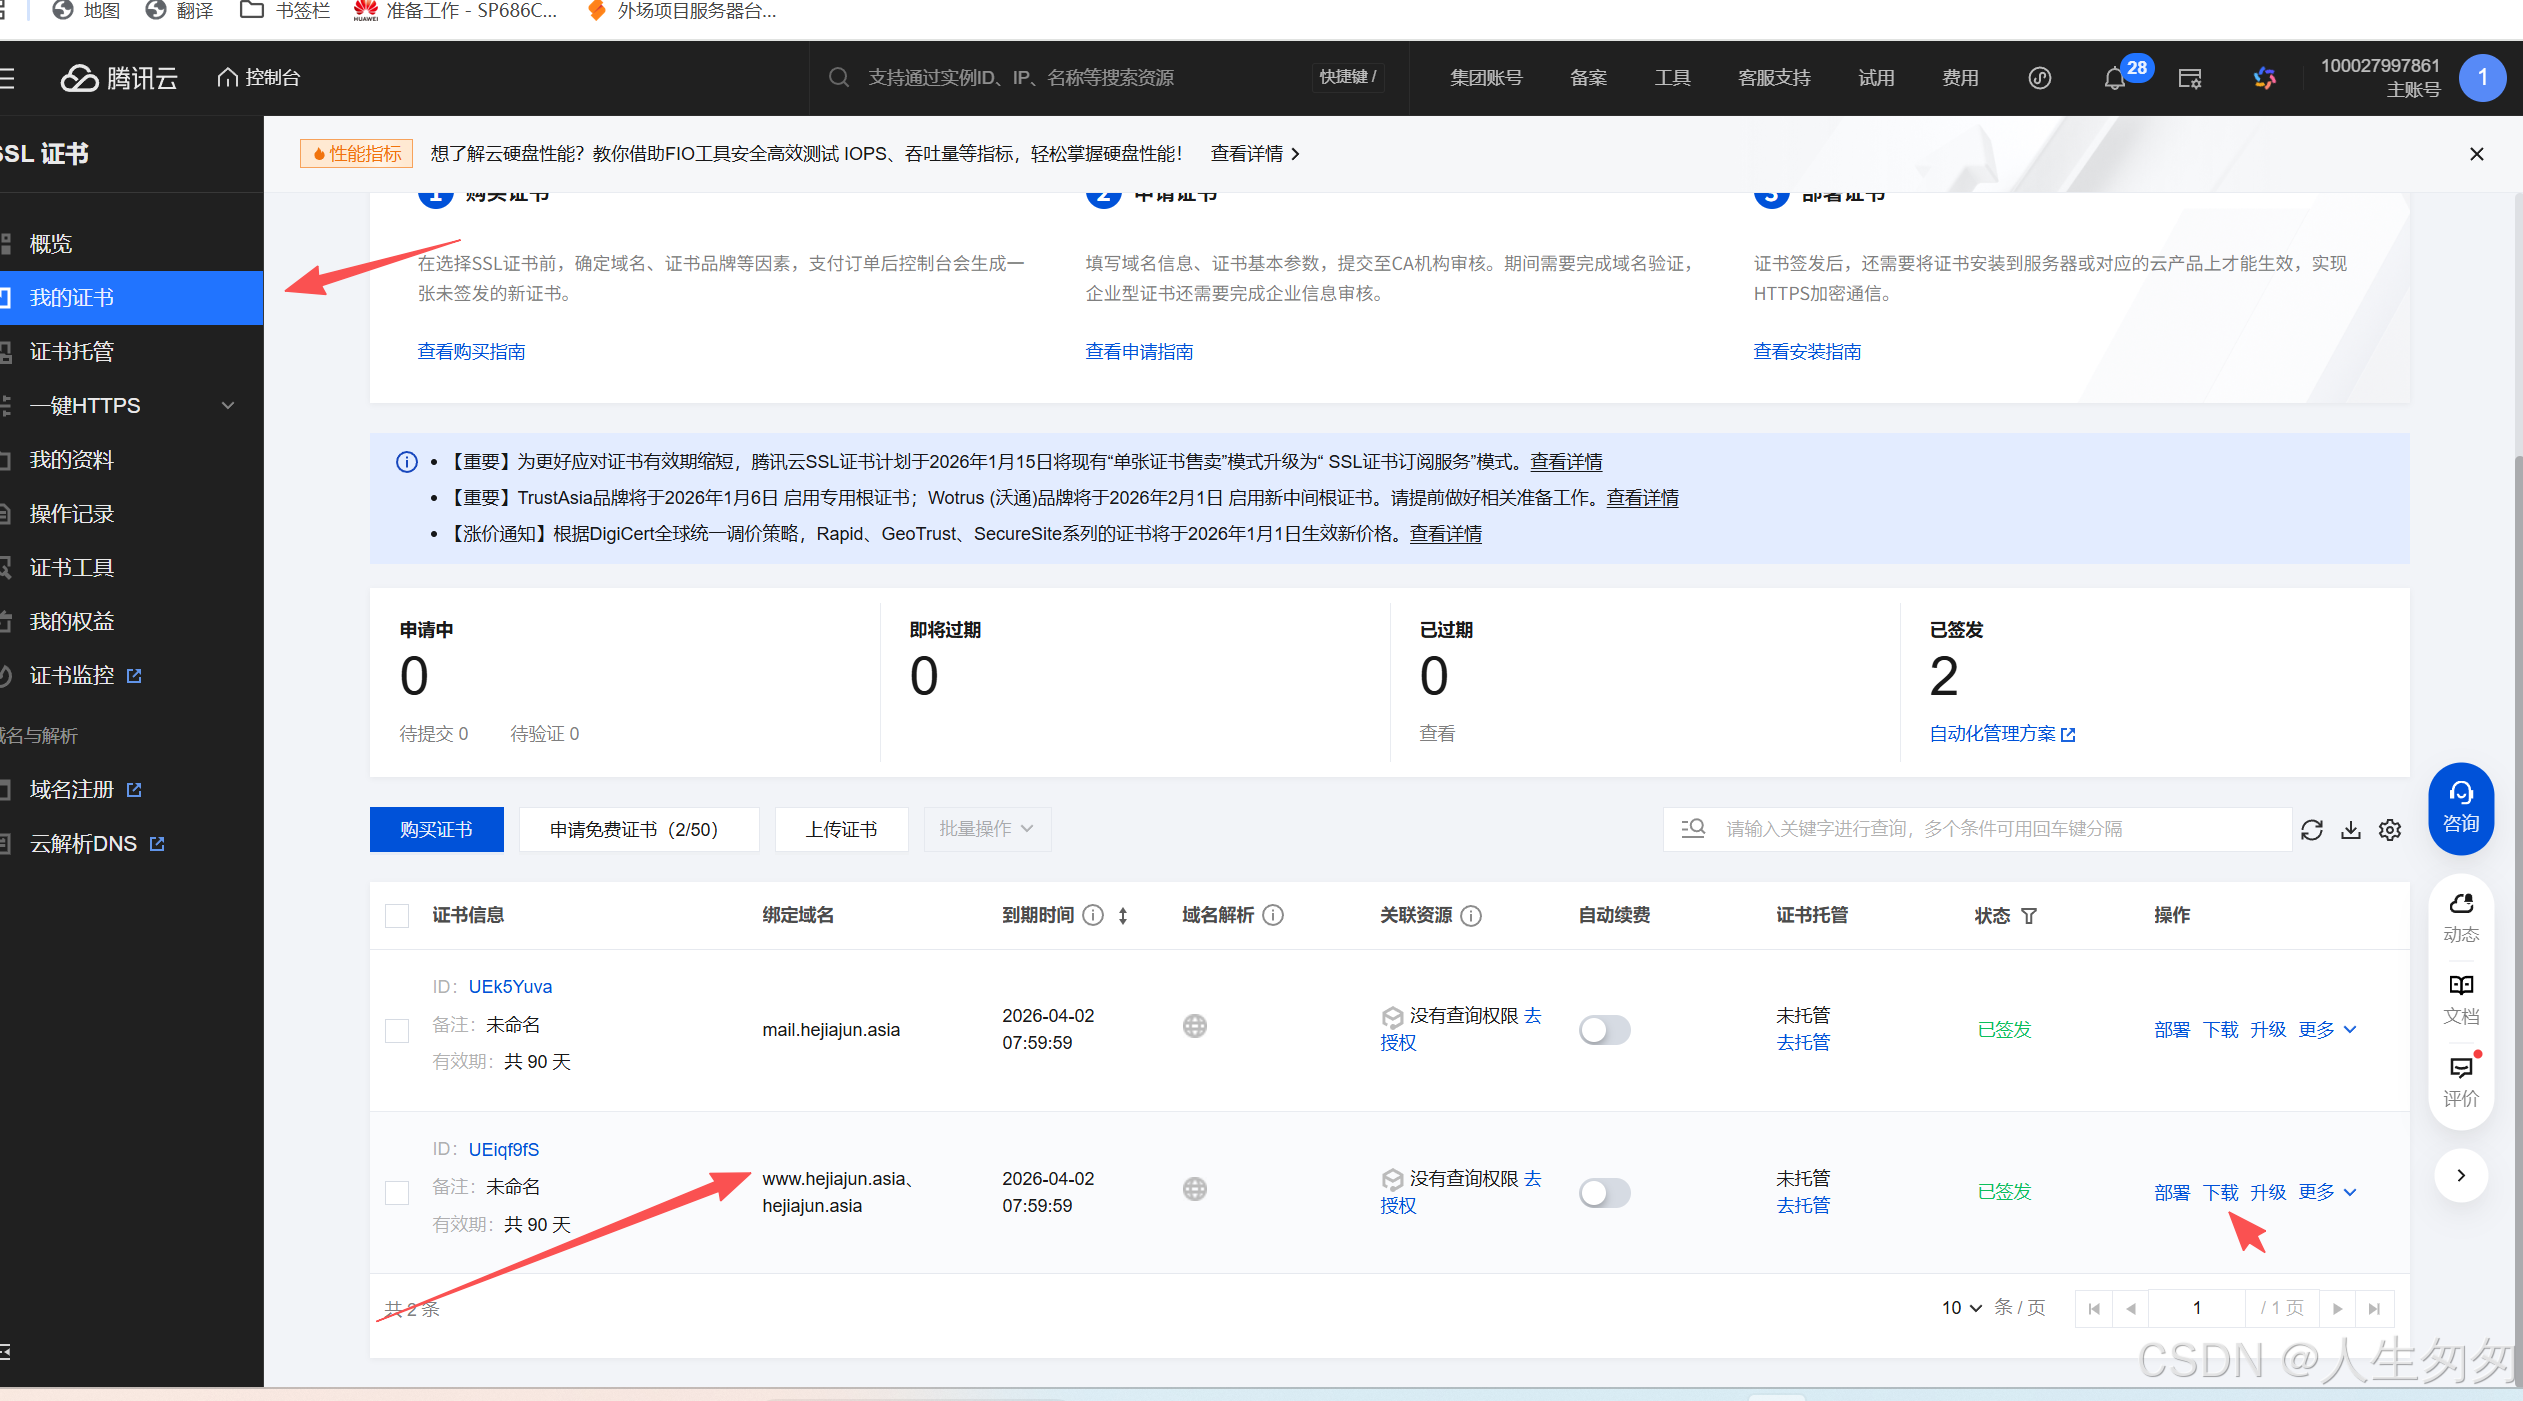Open 证书托管 in the sidebar
The height and width of the screenshot is (1401, 2523).
point(72,352)
